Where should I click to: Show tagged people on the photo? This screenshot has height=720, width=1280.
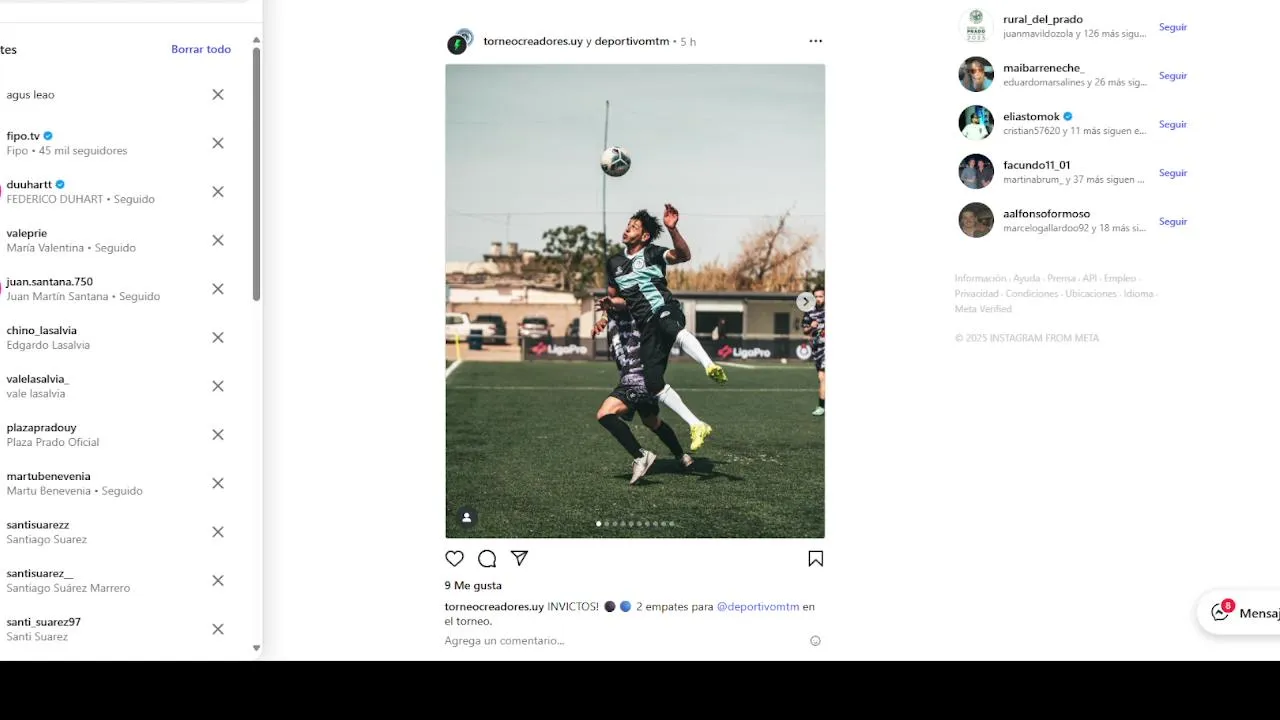[x=466, y=517]
